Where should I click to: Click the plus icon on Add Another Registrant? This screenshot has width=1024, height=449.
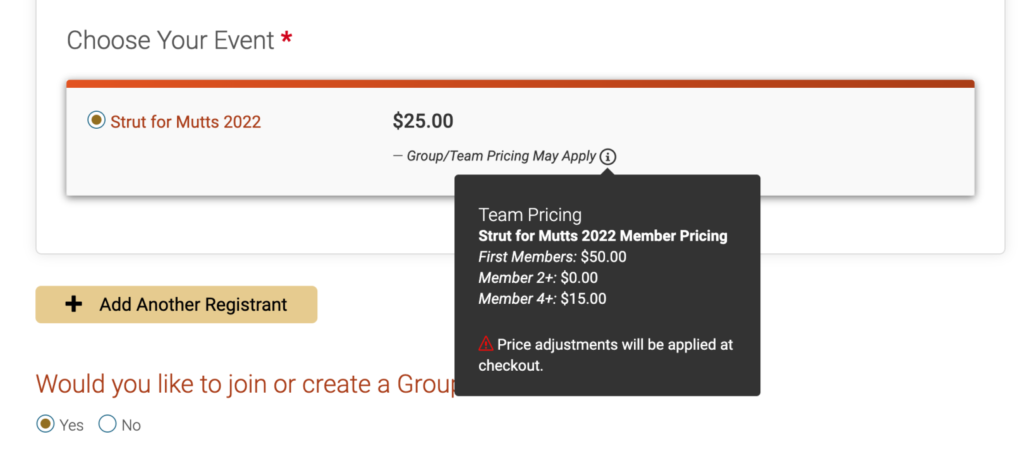[74, 304]
